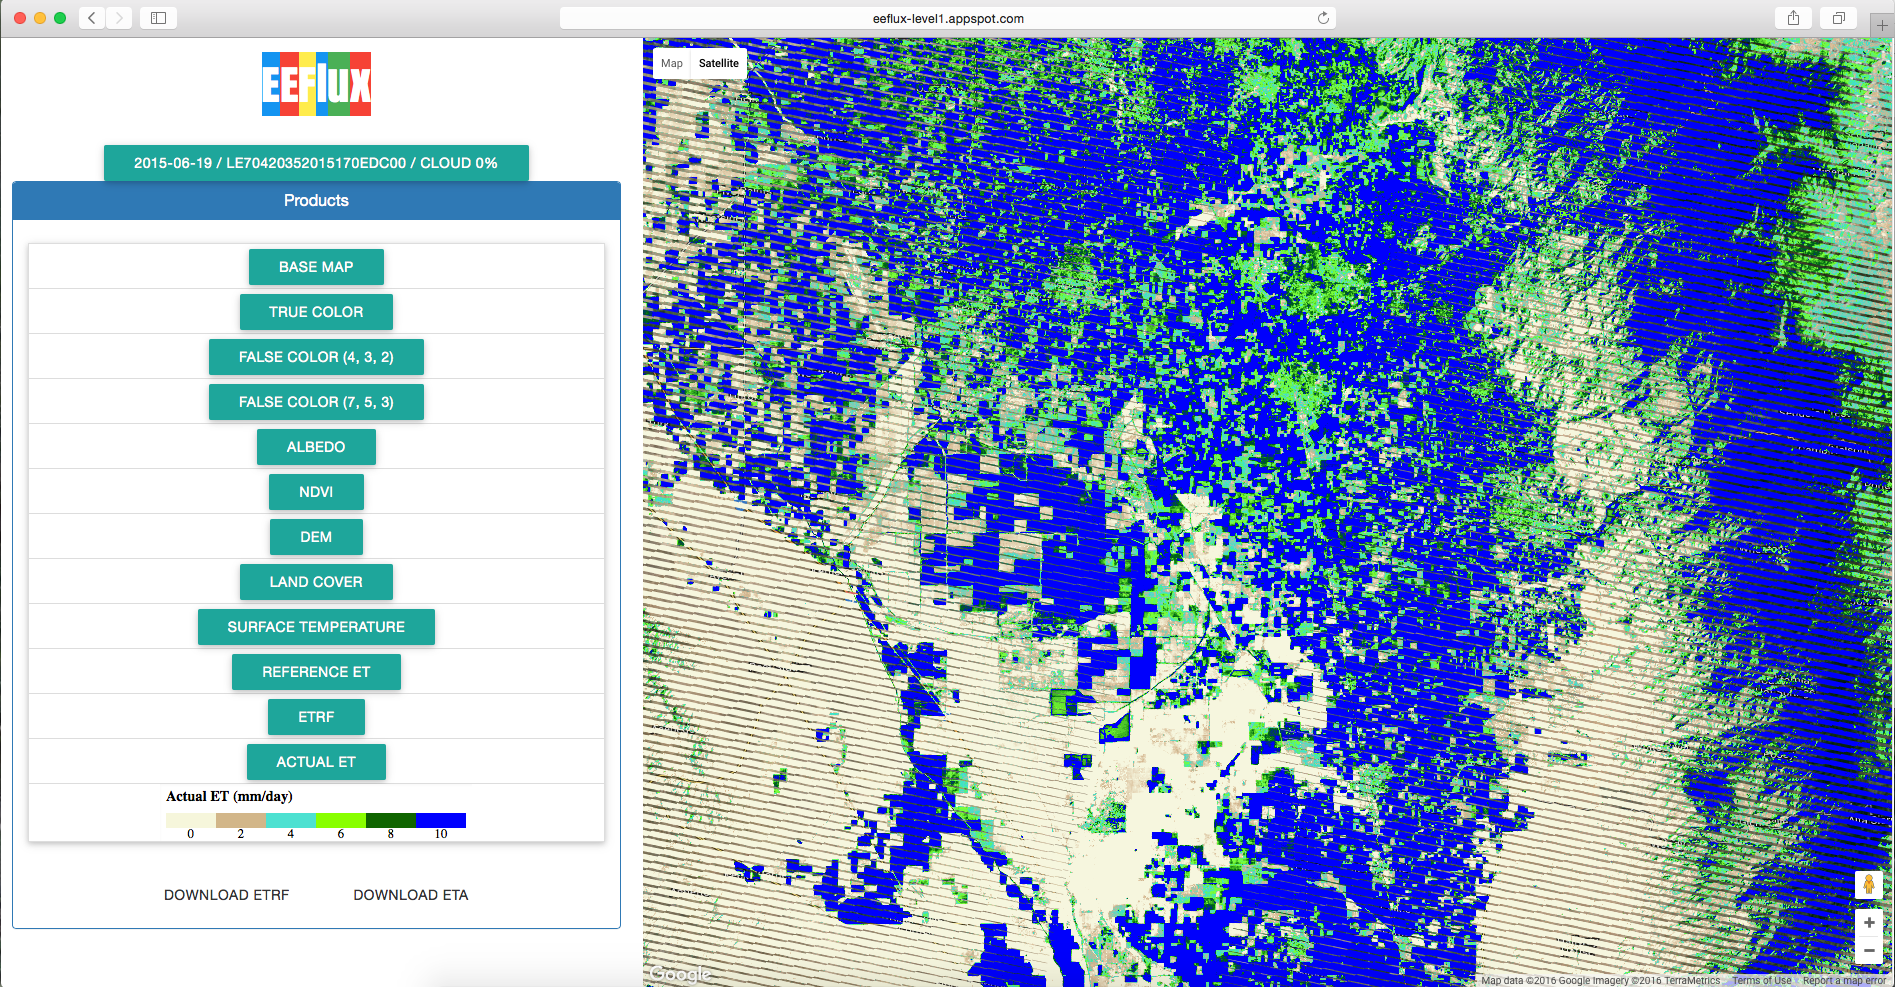Reload the page with the refresh icon
The width and height of the screenshot is (1895, 987).
click(1323, 18)
